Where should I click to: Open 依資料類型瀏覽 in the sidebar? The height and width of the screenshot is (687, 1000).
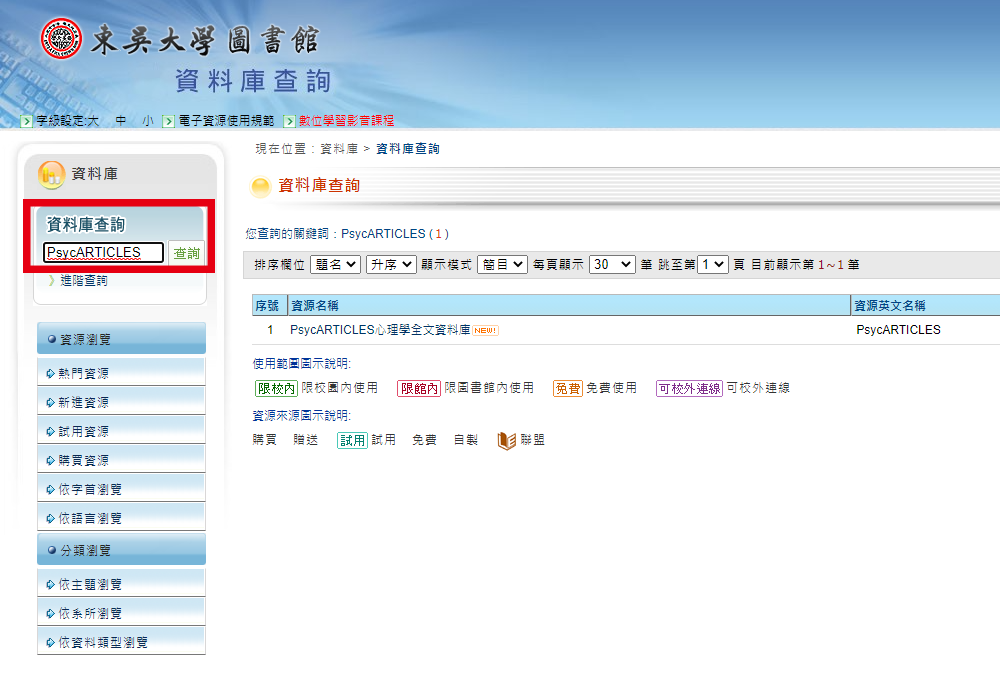[121, 641]
